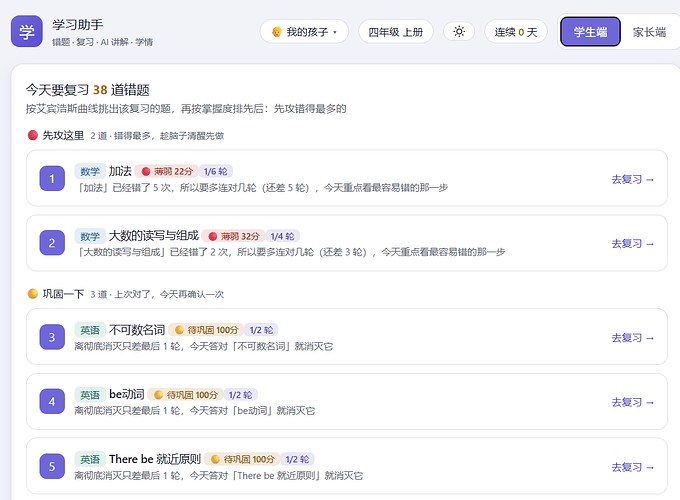Viewport: 680px width, 500px height.
Task: Click 去复习 for be动词
Action: point(632,402)
